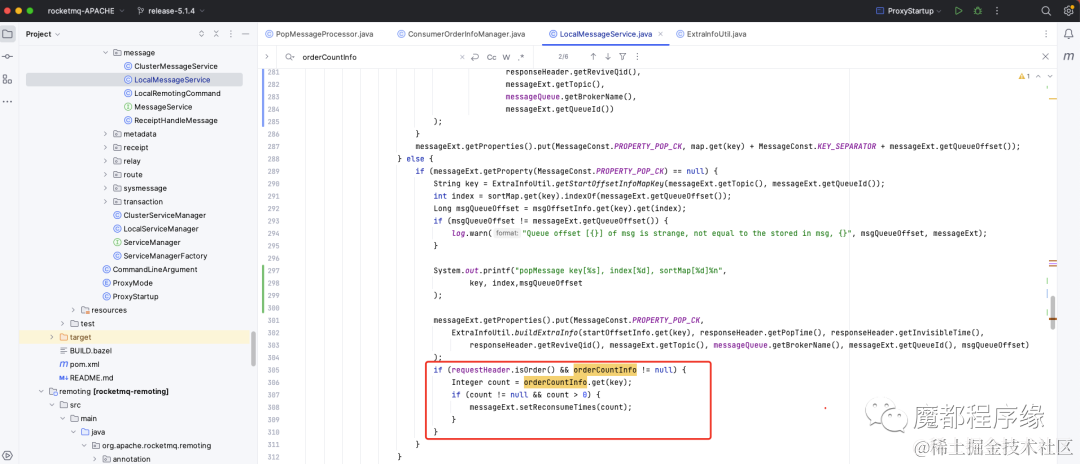Open the Structure tool window icon
The image size is (1080, 464).
coord(8,79)
